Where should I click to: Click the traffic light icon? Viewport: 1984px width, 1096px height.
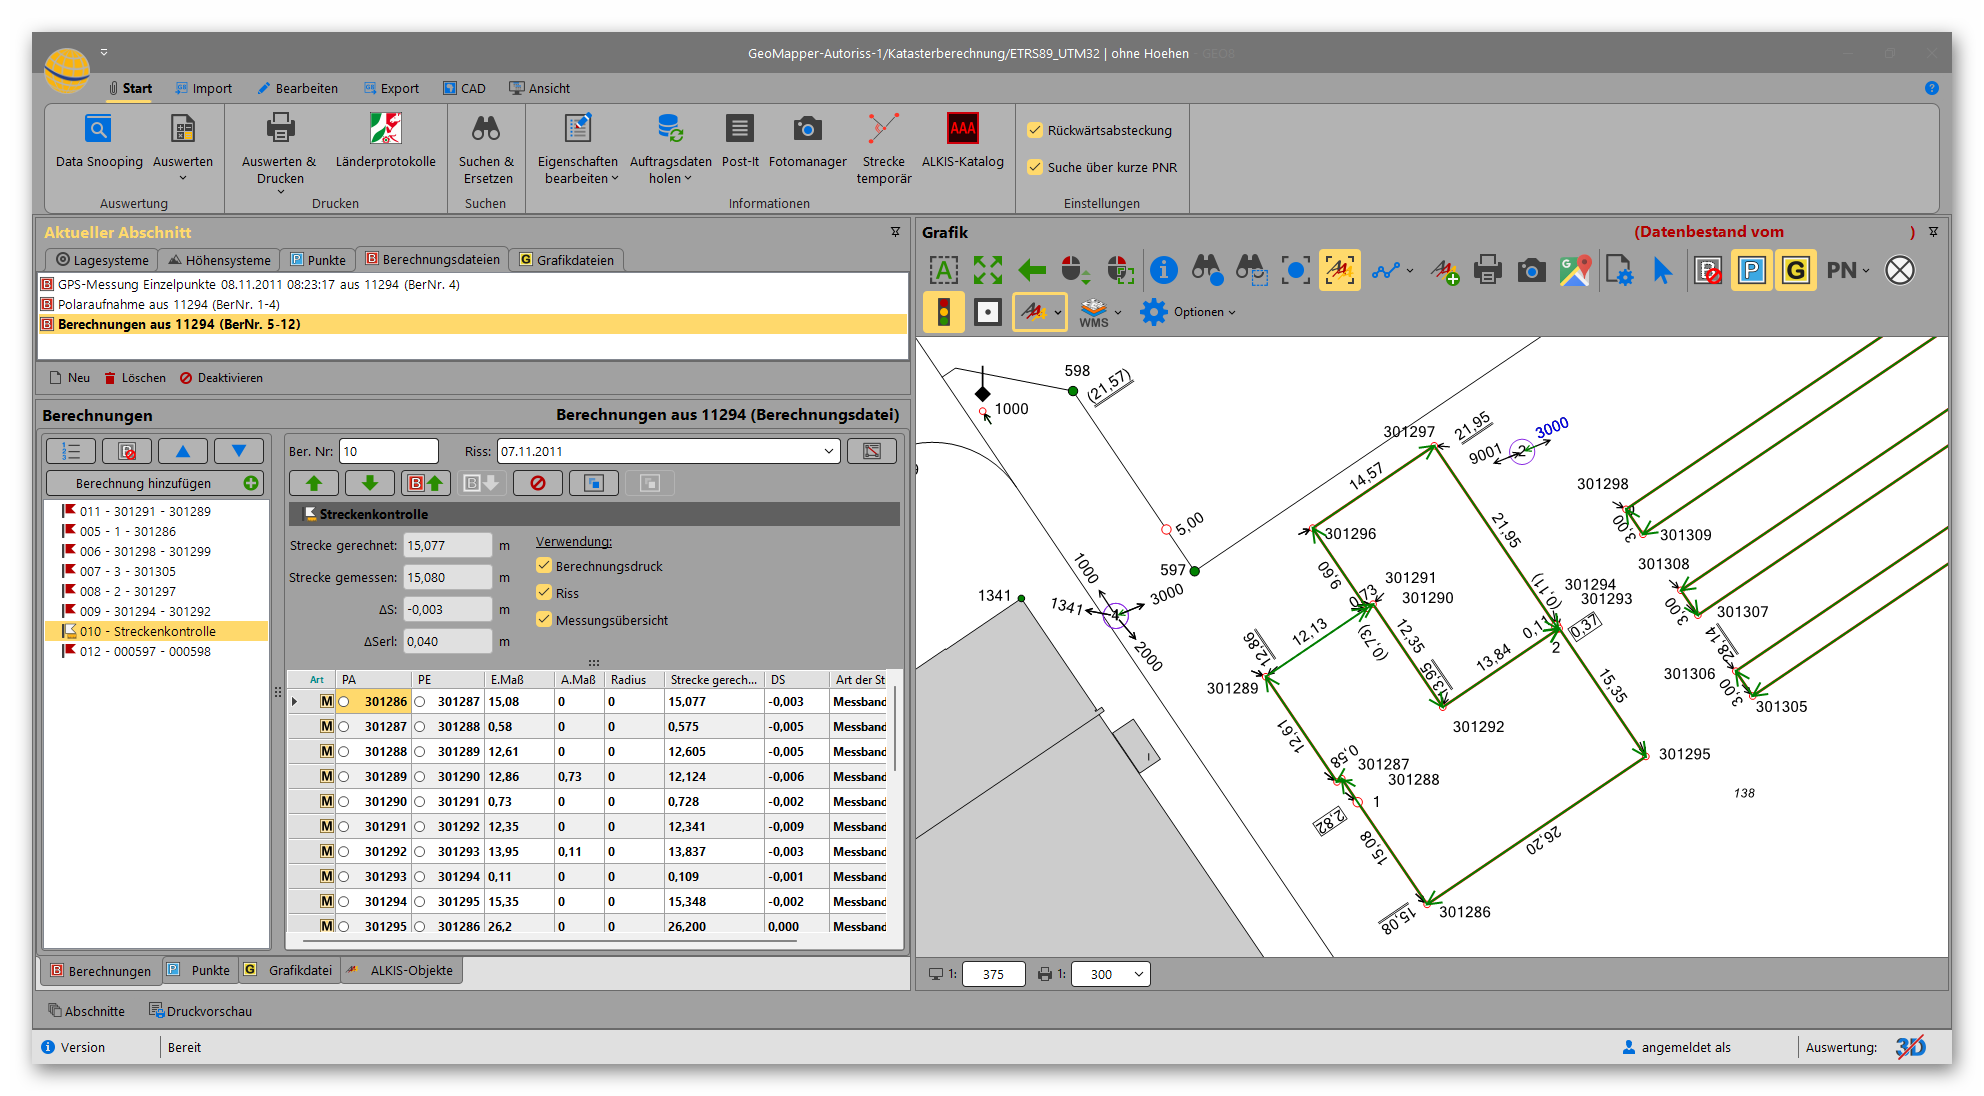pos(943,312)
